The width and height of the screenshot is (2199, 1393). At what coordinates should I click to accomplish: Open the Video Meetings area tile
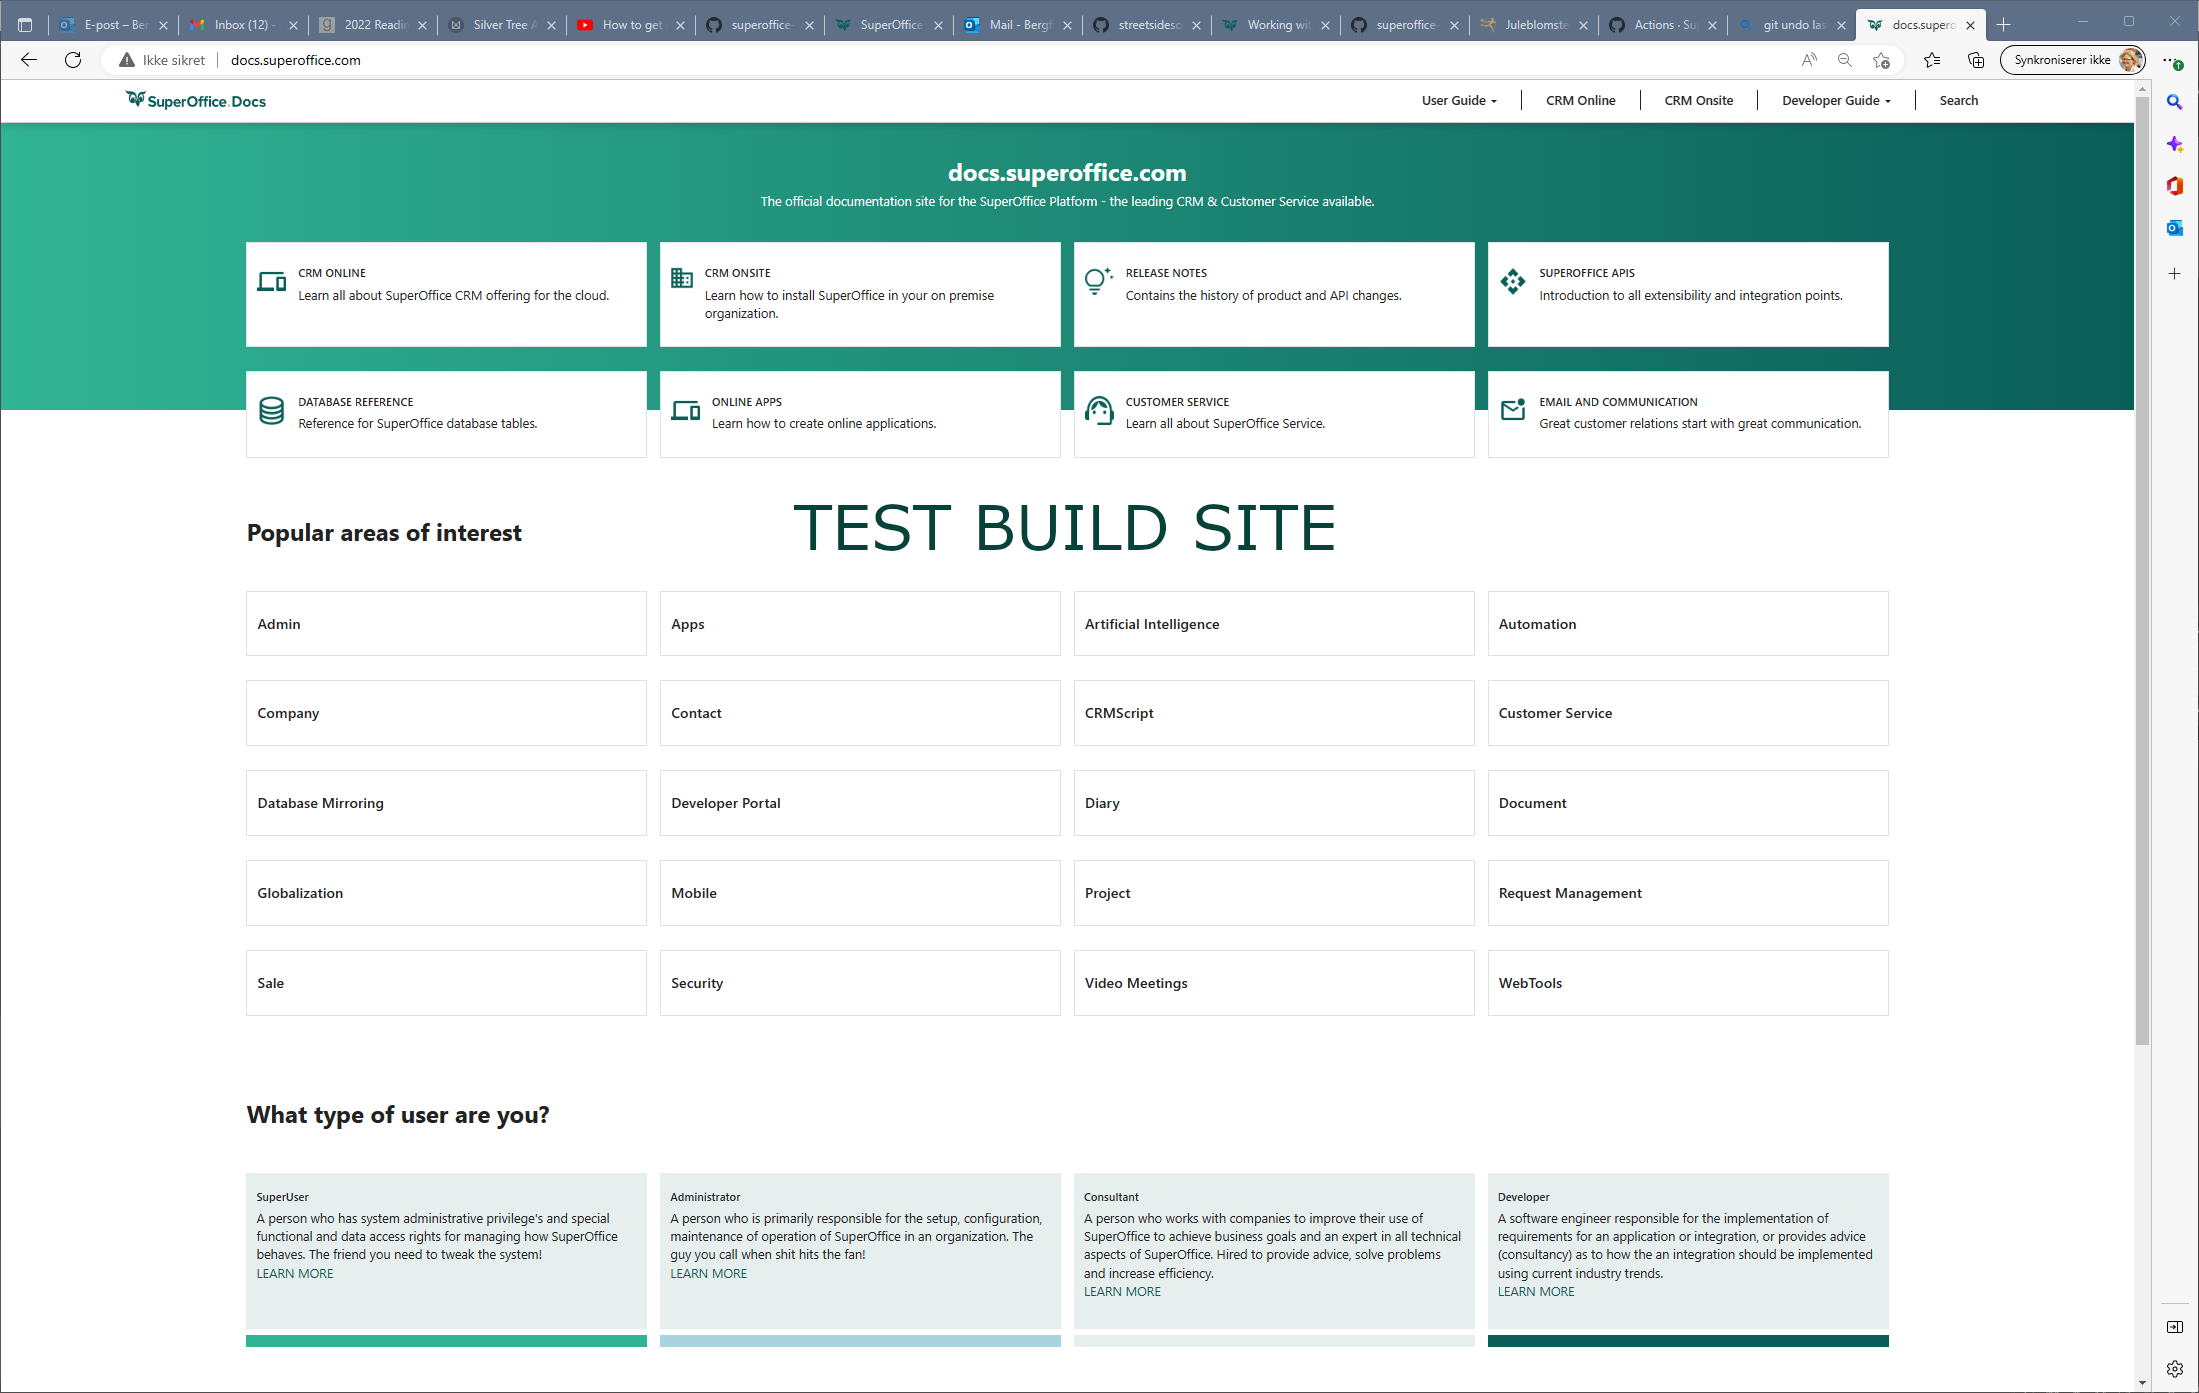[x=1274, y=983]
